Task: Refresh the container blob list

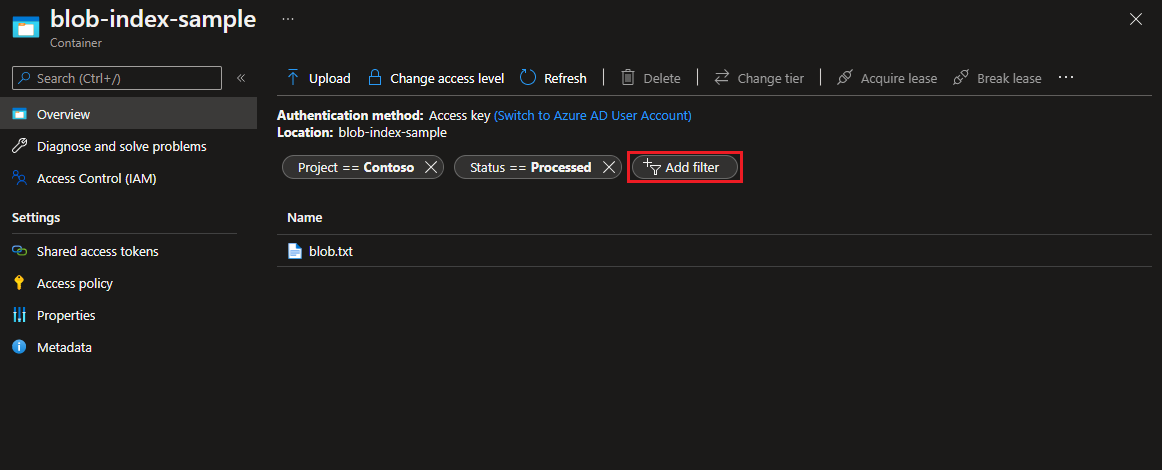Action: (x=554, y=78)
